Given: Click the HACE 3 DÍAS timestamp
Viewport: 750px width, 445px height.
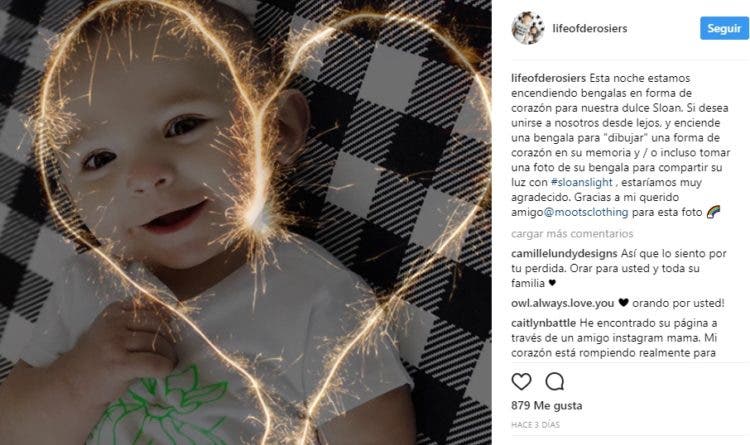Looking at the screenshot, I should click(x=535, y=424).
